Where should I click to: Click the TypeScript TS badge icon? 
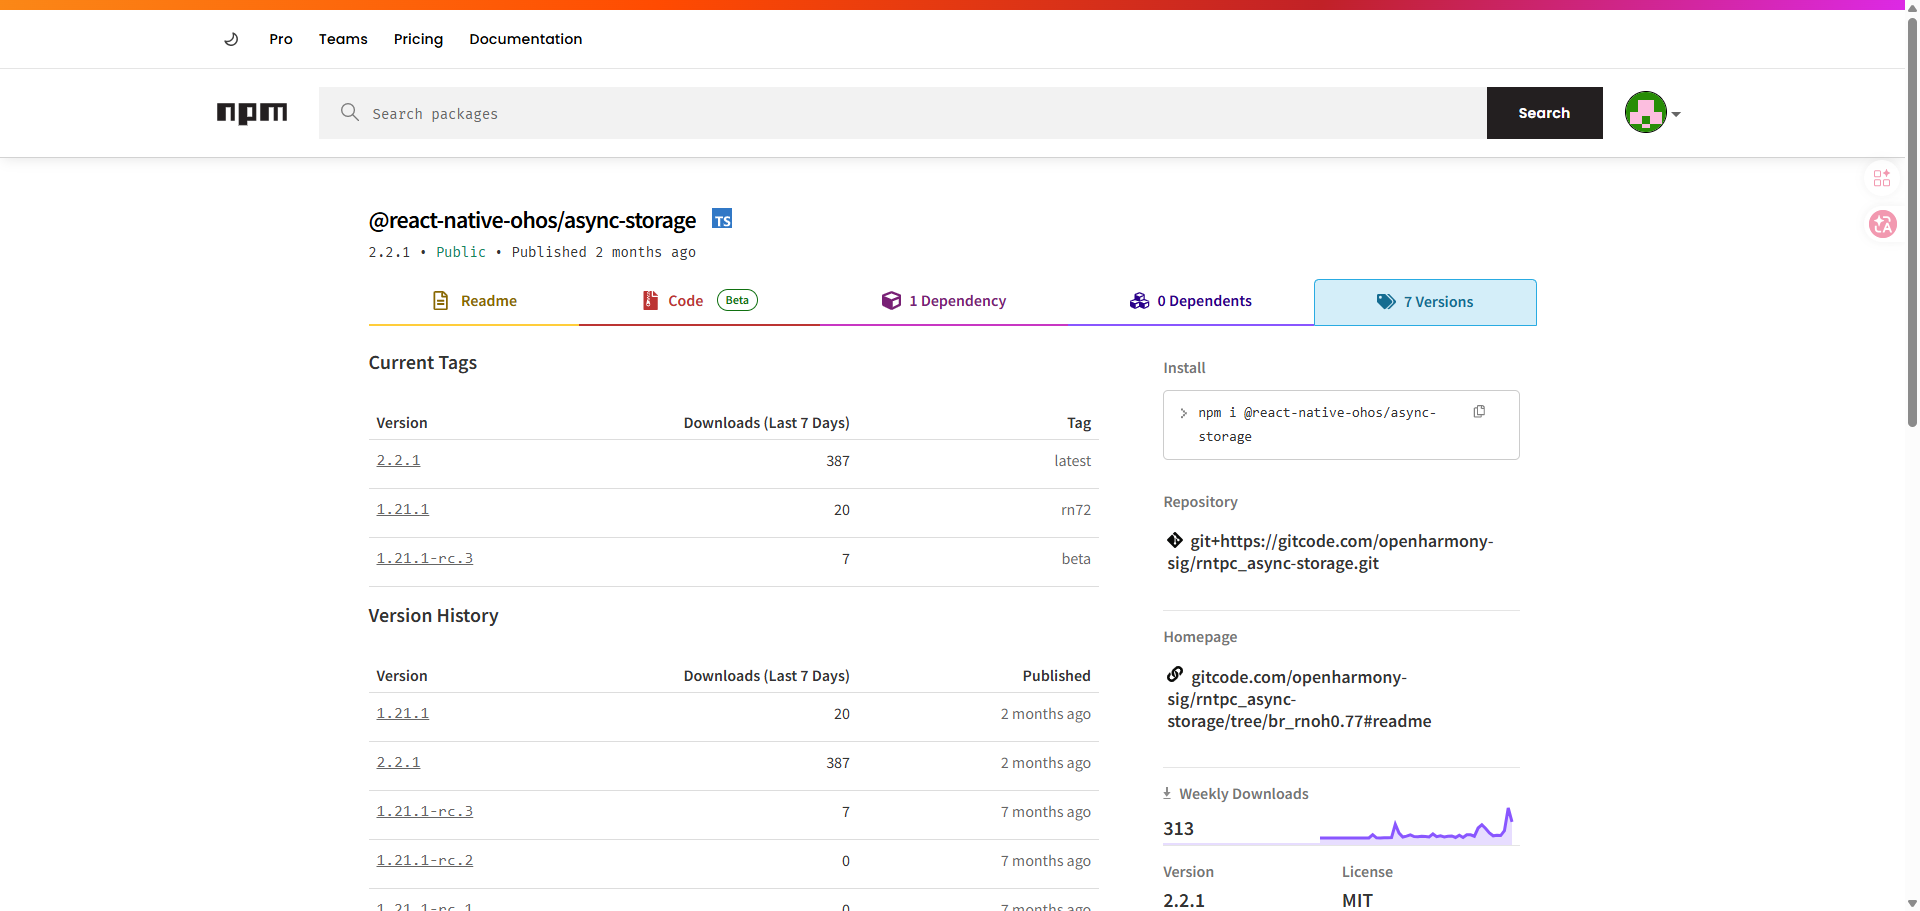point(722,219)
